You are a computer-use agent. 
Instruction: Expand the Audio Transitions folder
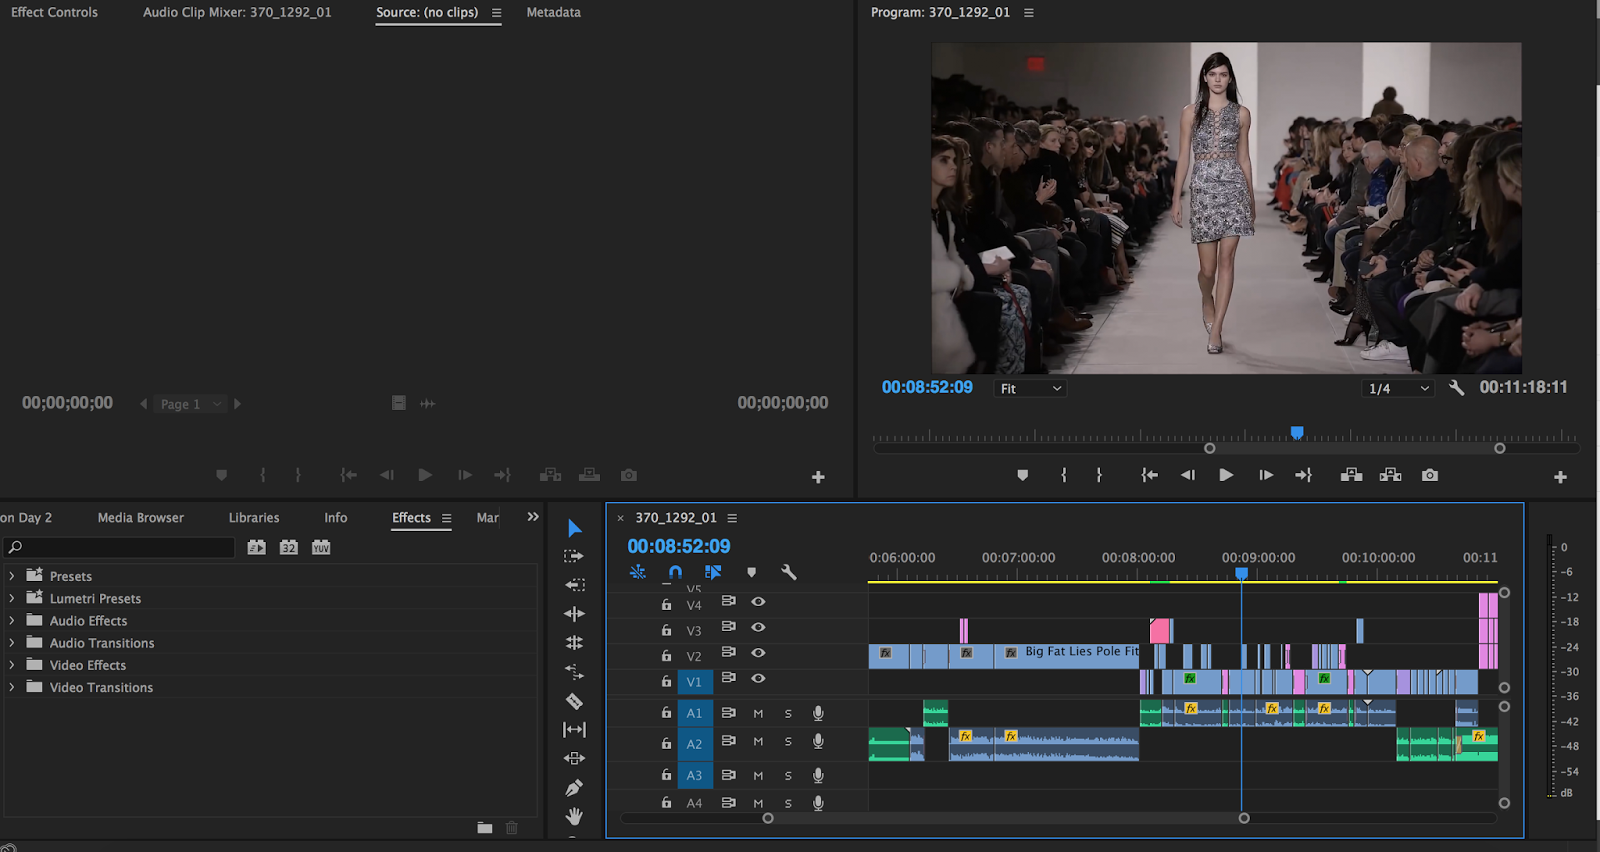(11, 643)
